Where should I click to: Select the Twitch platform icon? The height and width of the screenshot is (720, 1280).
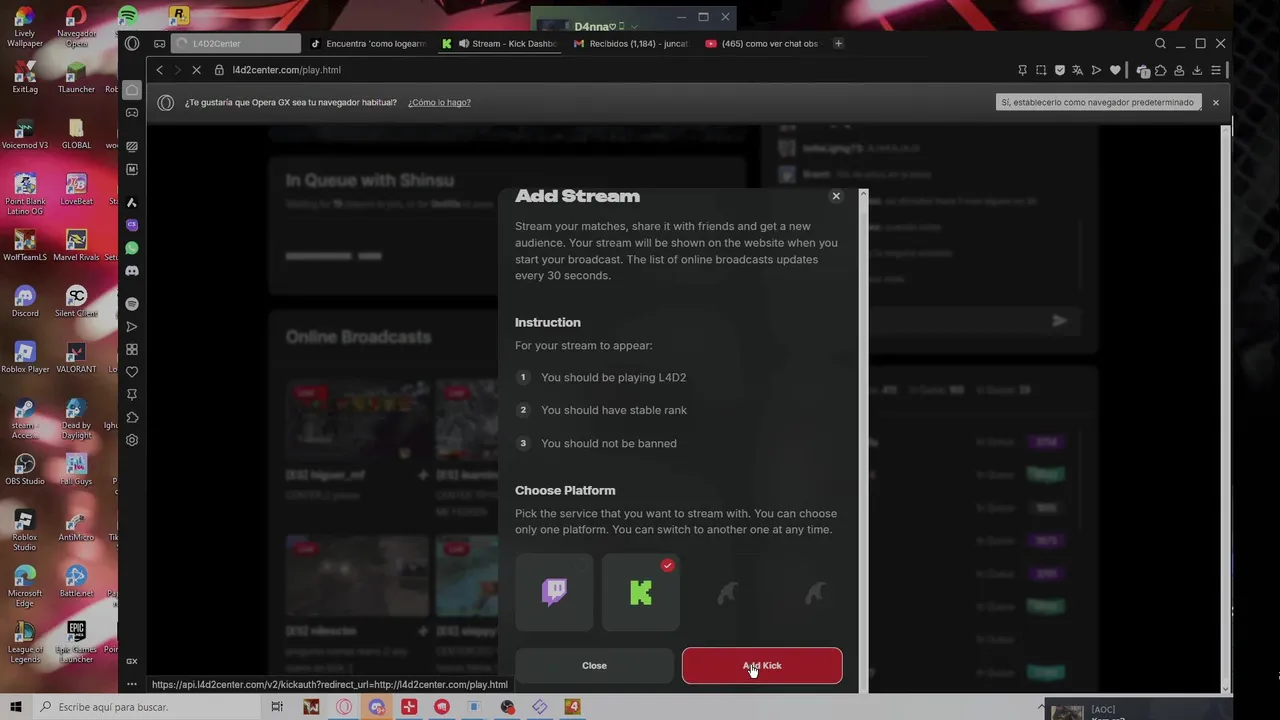pyautogui.click(x=554, y=592)
